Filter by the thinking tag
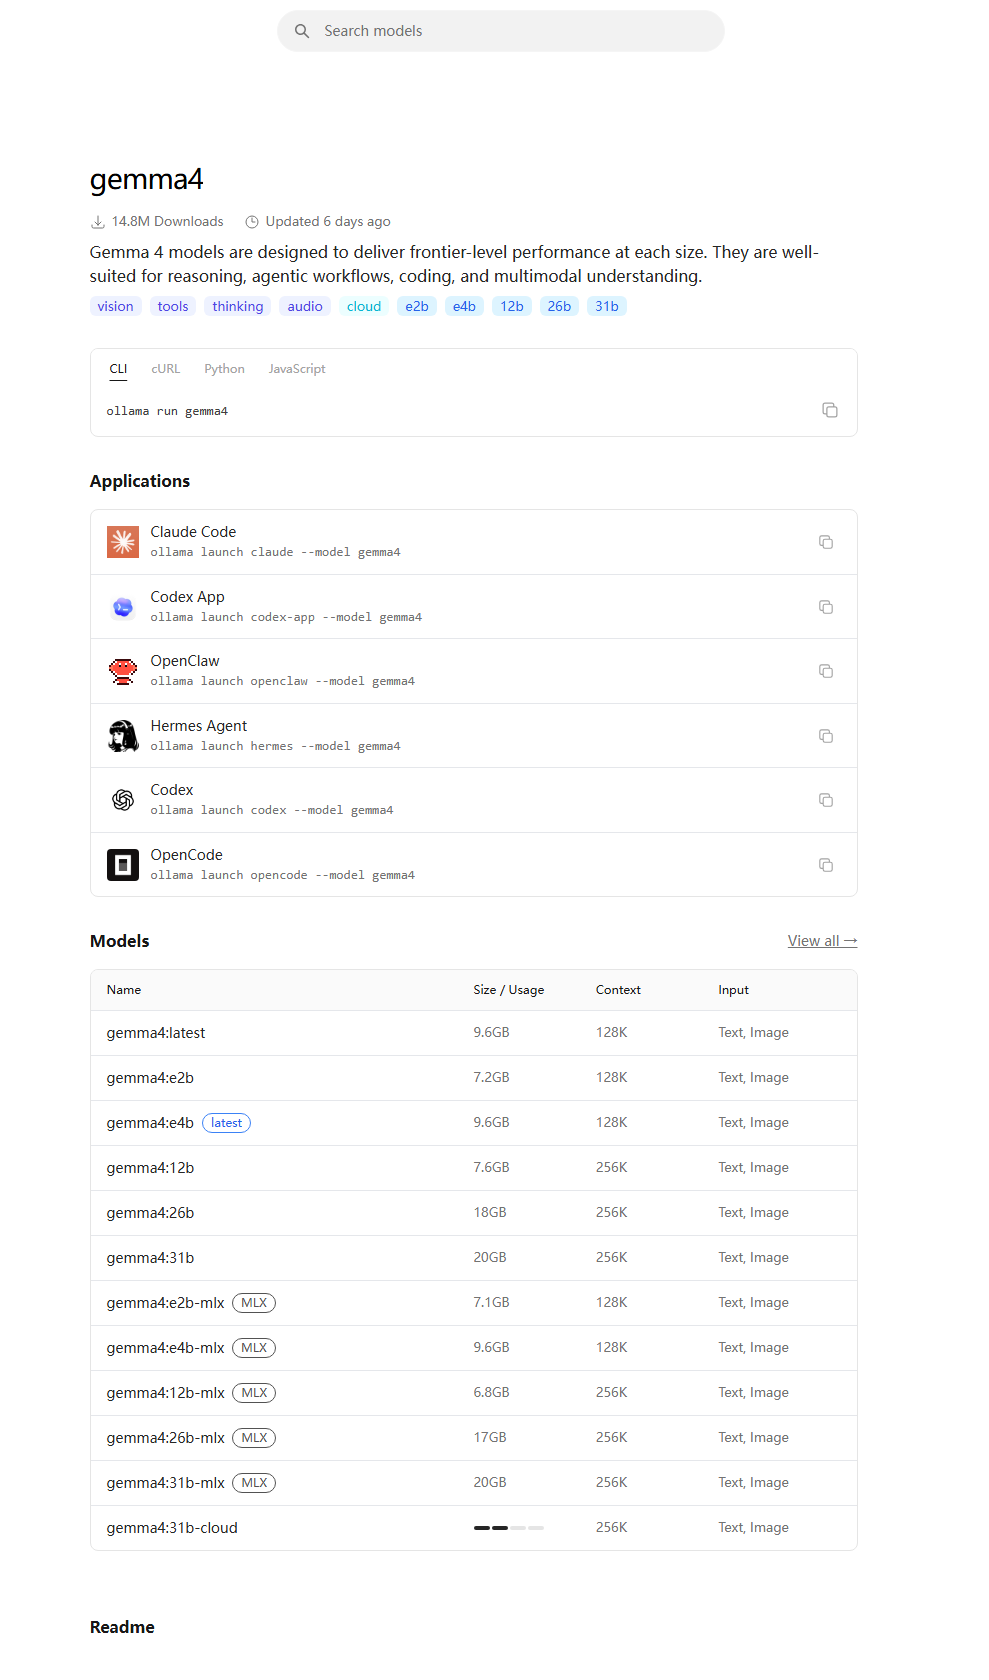Viewport: 989px width, 1680px height. [x=238, y=306]
